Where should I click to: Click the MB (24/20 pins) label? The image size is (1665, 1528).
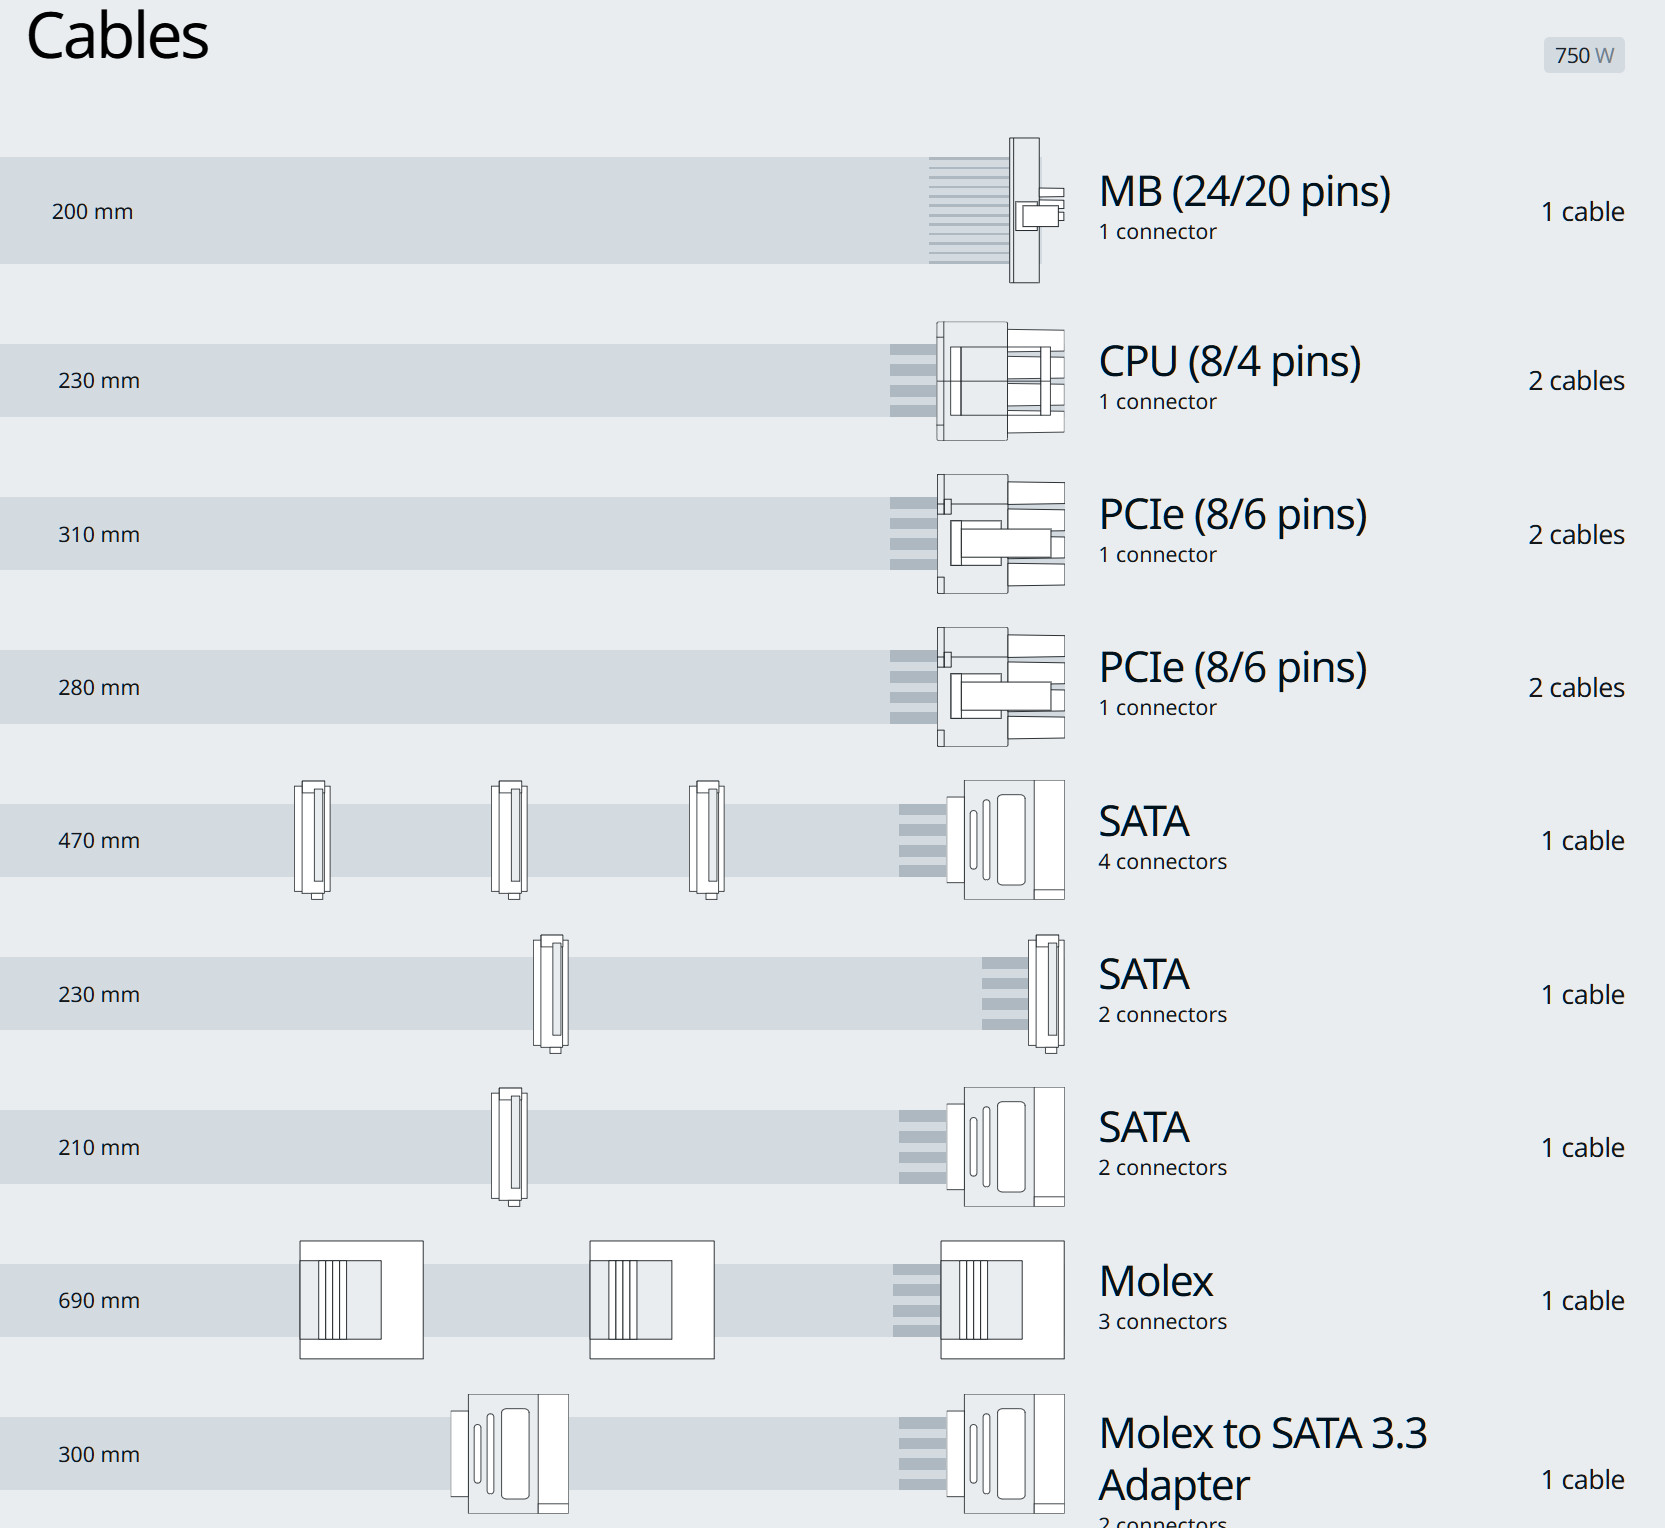pyautogui.click(x=1244, y=191)
